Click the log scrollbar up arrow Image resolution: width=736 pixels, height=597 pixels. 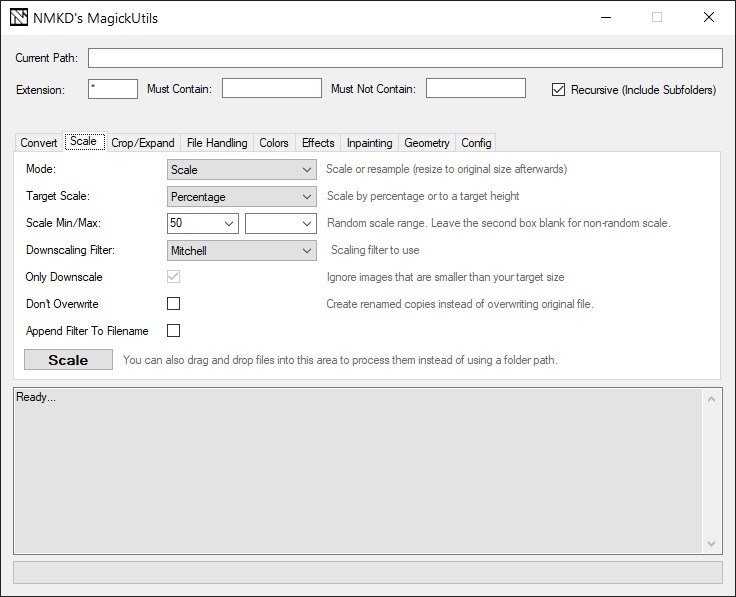(711, 399)
